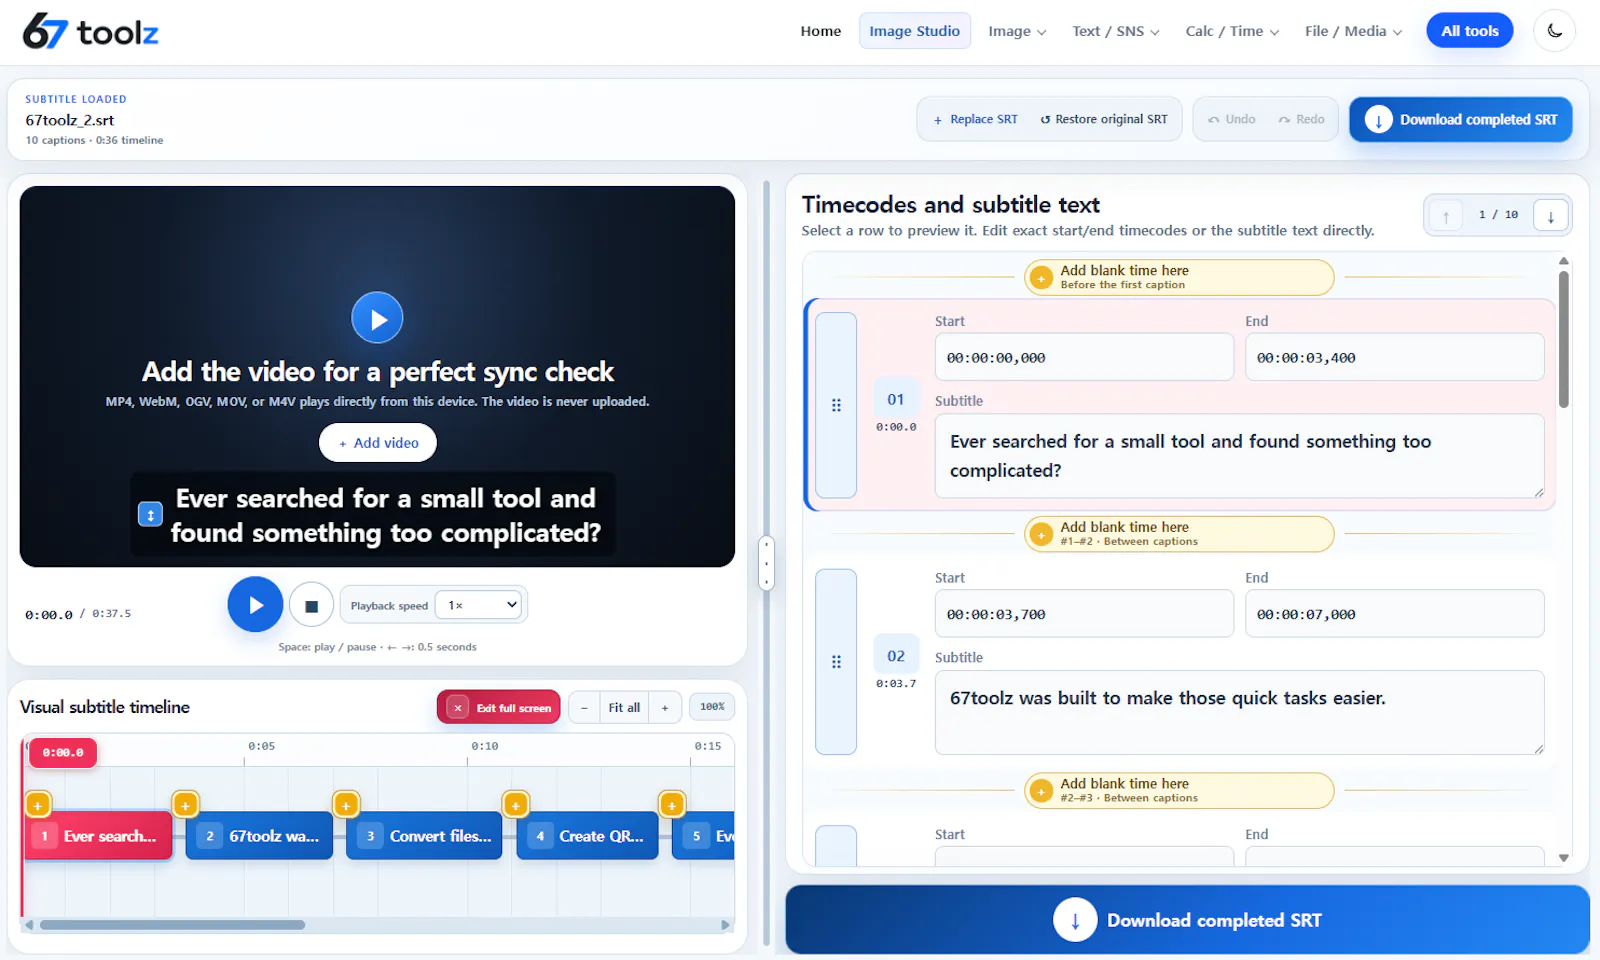This screenshot has width=1600, height=960.
Task: Open the Text / SNS dropdown menu
Action: [x=1116, y=31]
